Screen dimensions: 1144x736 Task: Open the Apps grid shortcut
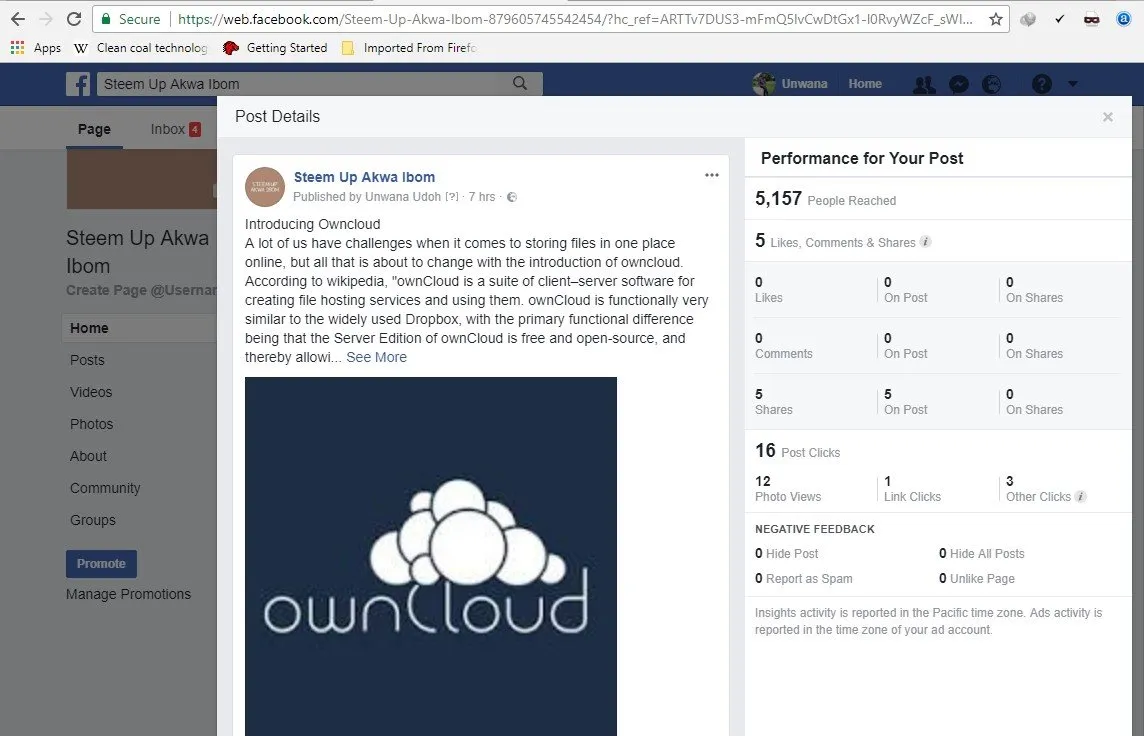[x=36, y=47]
